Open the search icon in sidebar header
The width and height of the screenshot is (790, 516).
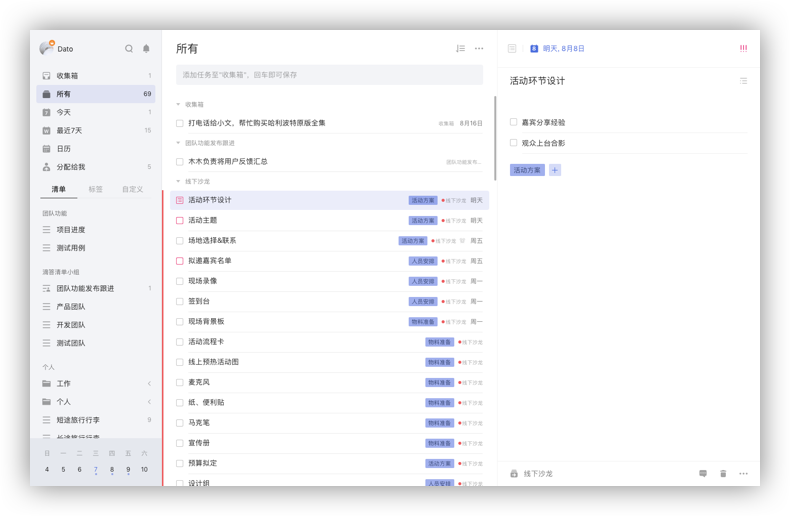pos(129,48)
